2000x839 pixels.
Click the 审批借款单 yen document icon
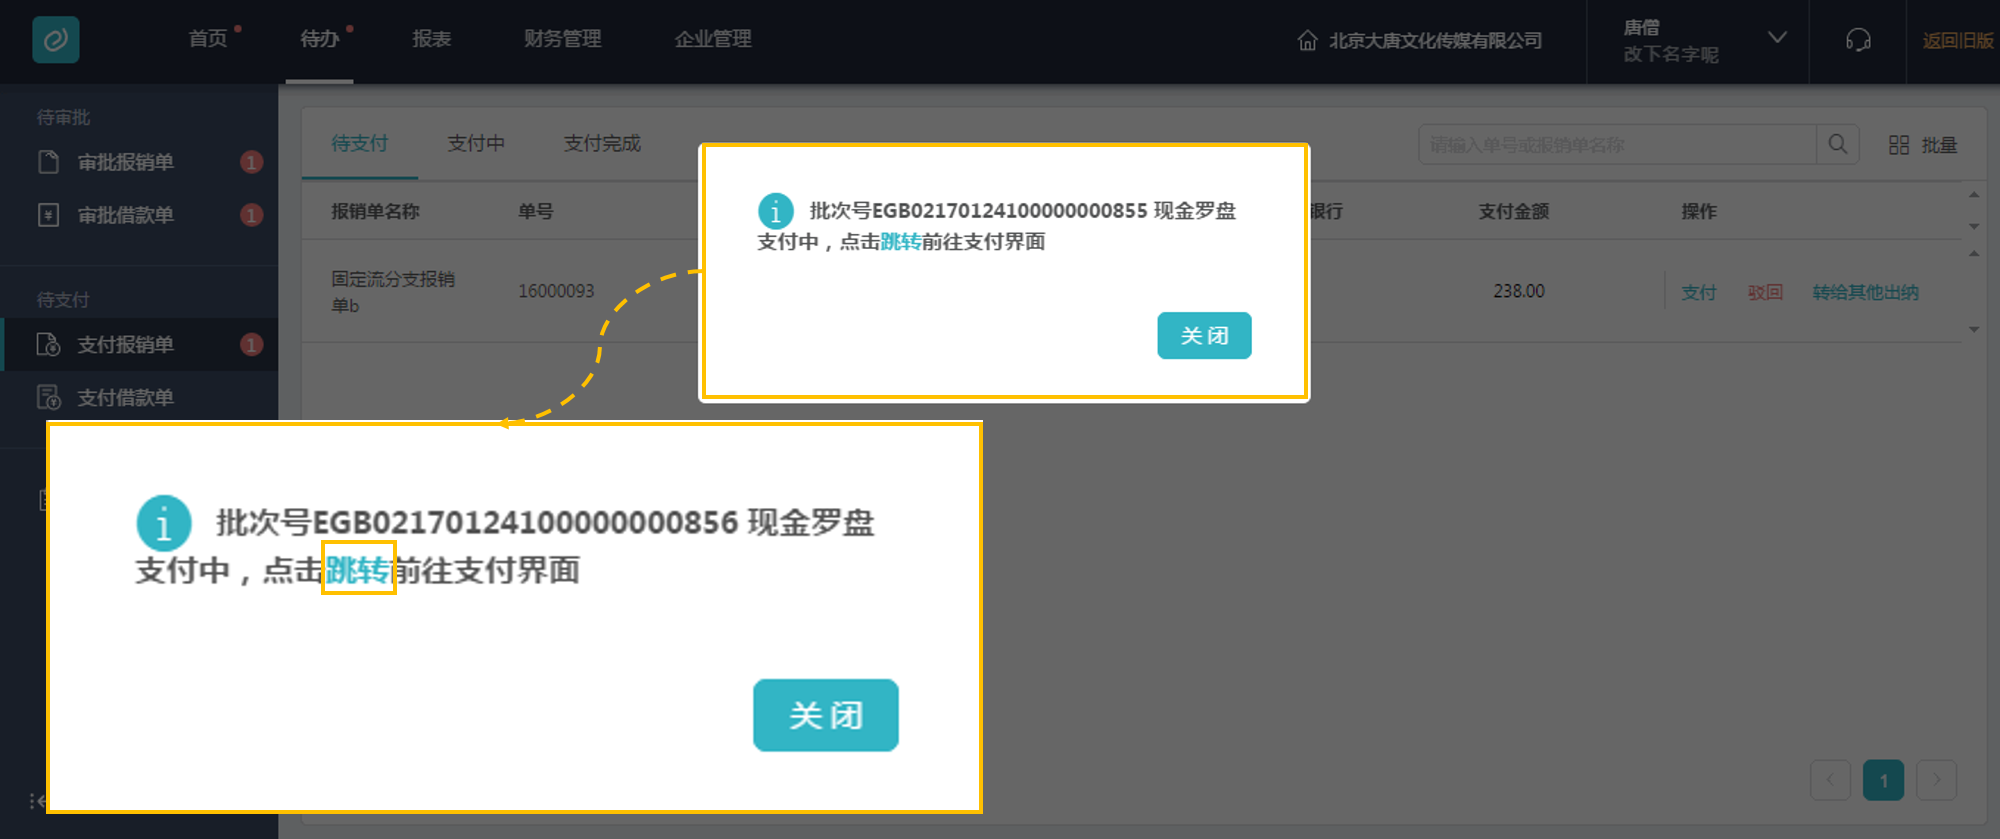point(48,215)
